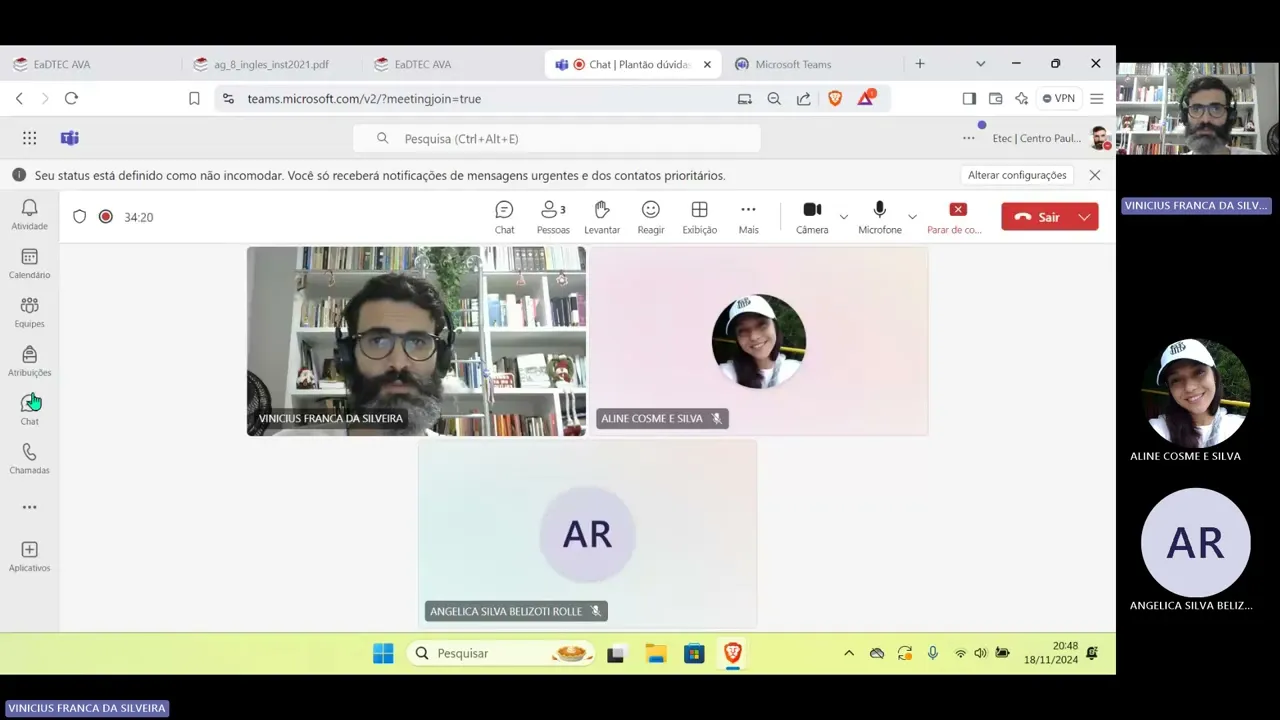Toggle the browser sidebar panel
This screenshot has height=720, width=1280.
coord(969,98)
